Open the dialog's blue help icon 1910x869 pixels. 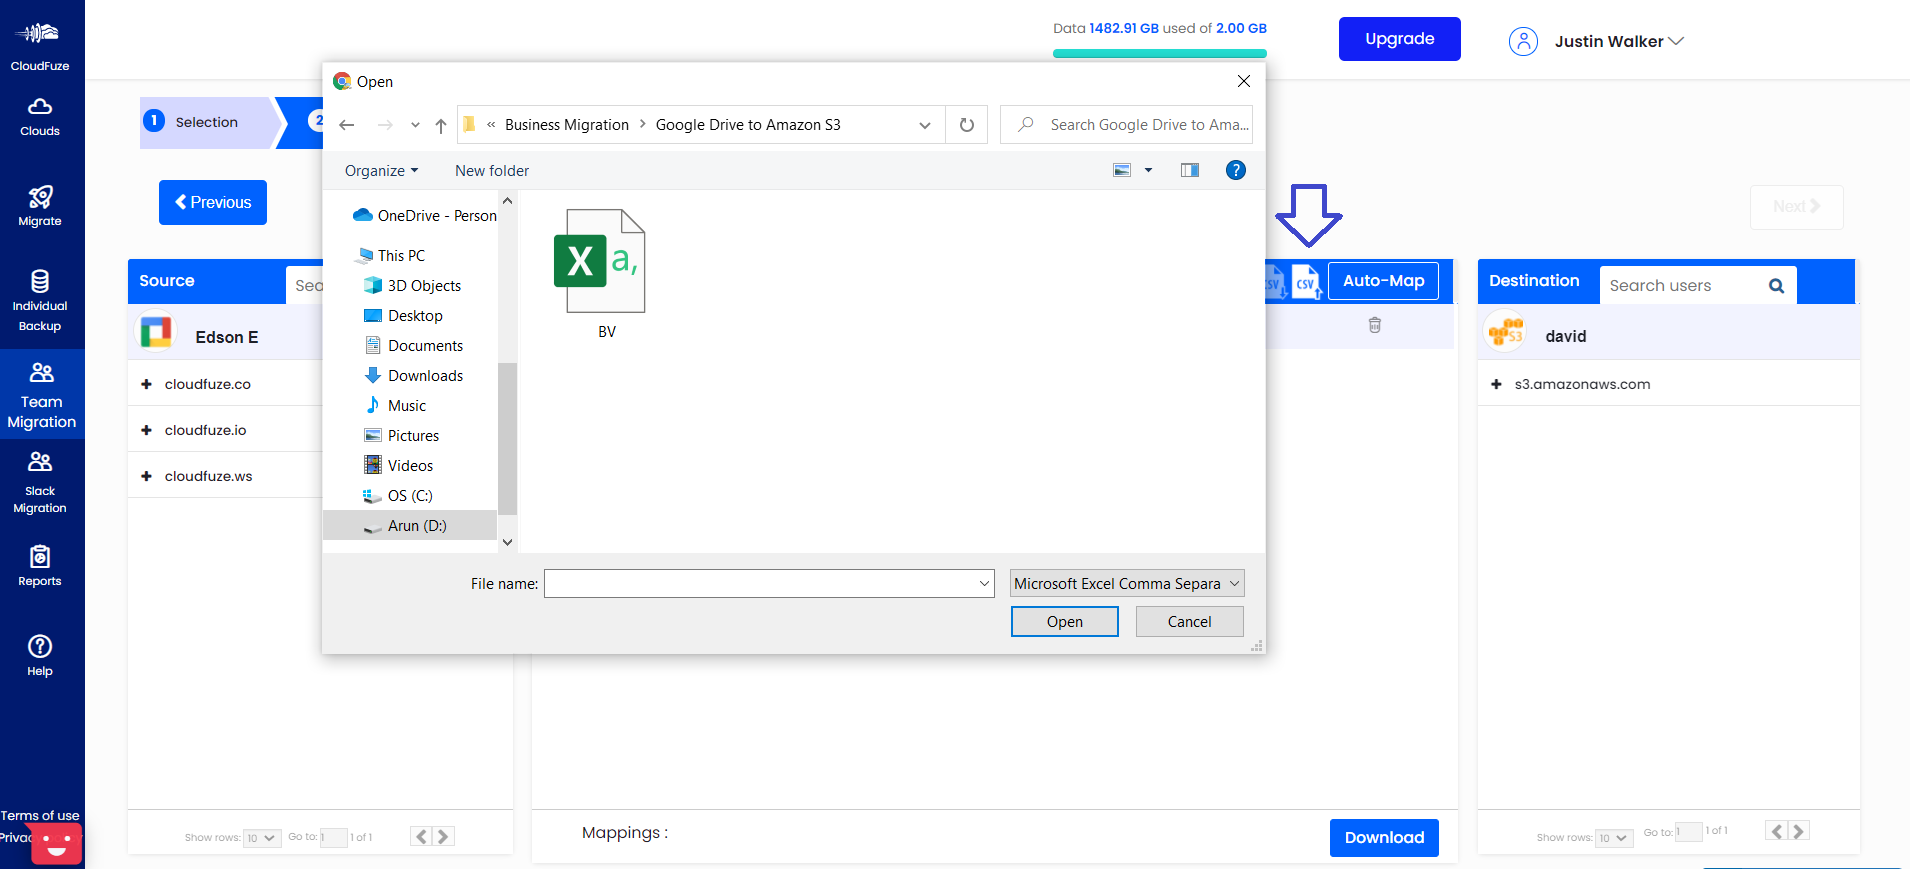tap(1236, 170)
